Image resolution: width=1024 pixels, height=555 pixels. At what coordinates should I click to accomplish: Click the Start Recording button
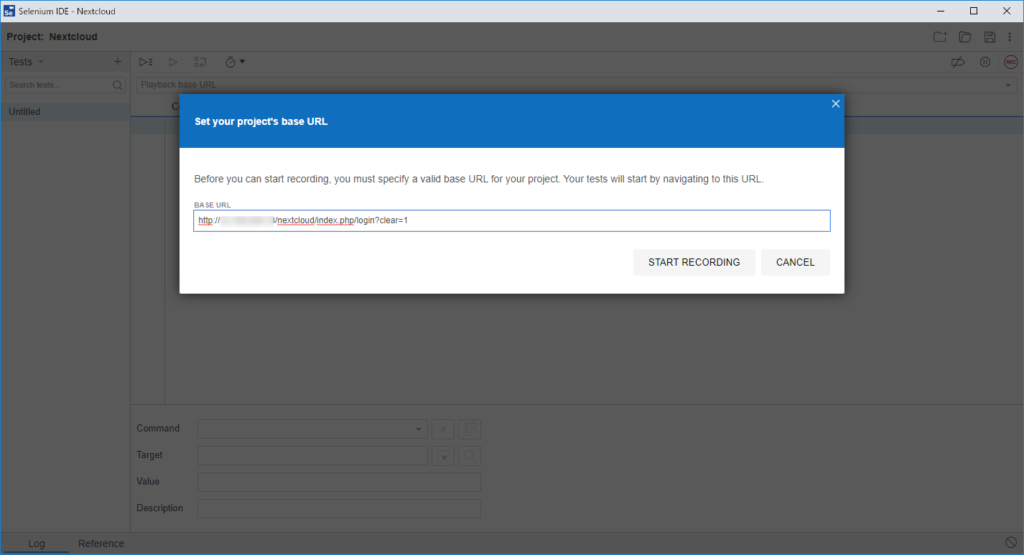tap(694, 262)
